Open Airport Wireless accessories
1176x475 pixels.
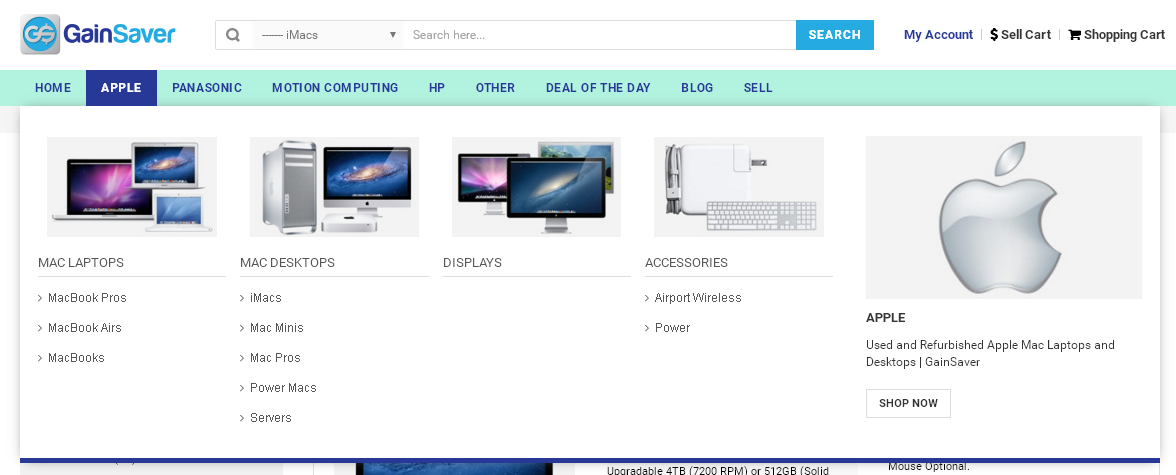pos(698,298)
